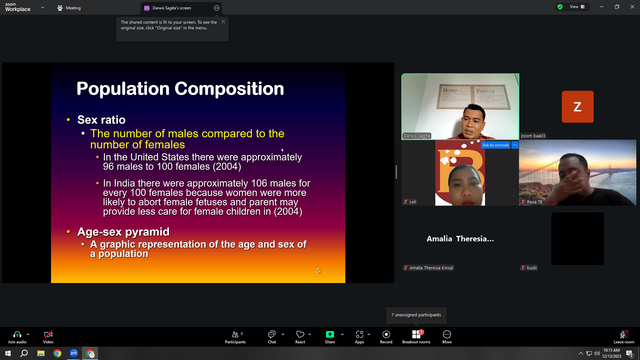Image resolution: width=640 pixels, height=360 pixels.
Task: Click the Leave room button
Action: [624, 337]
